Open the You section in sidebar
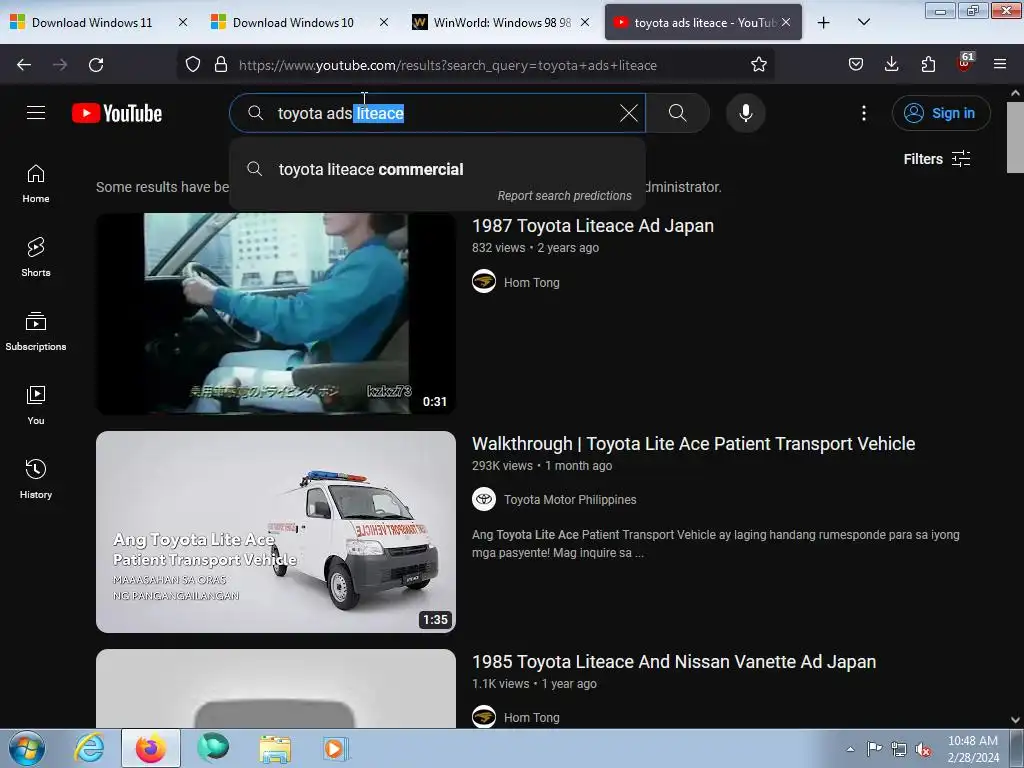 [36, 406]
